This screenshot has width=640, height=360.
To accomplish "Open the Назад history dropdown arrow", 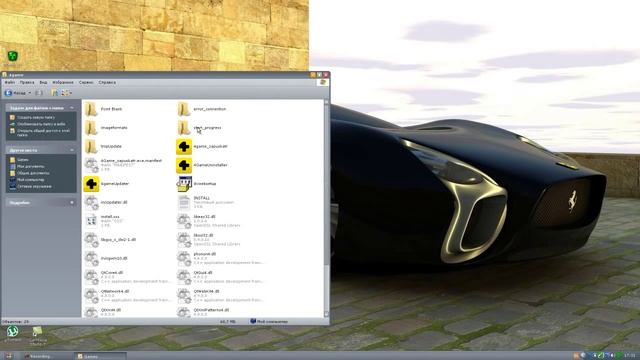I will point(29,93).
